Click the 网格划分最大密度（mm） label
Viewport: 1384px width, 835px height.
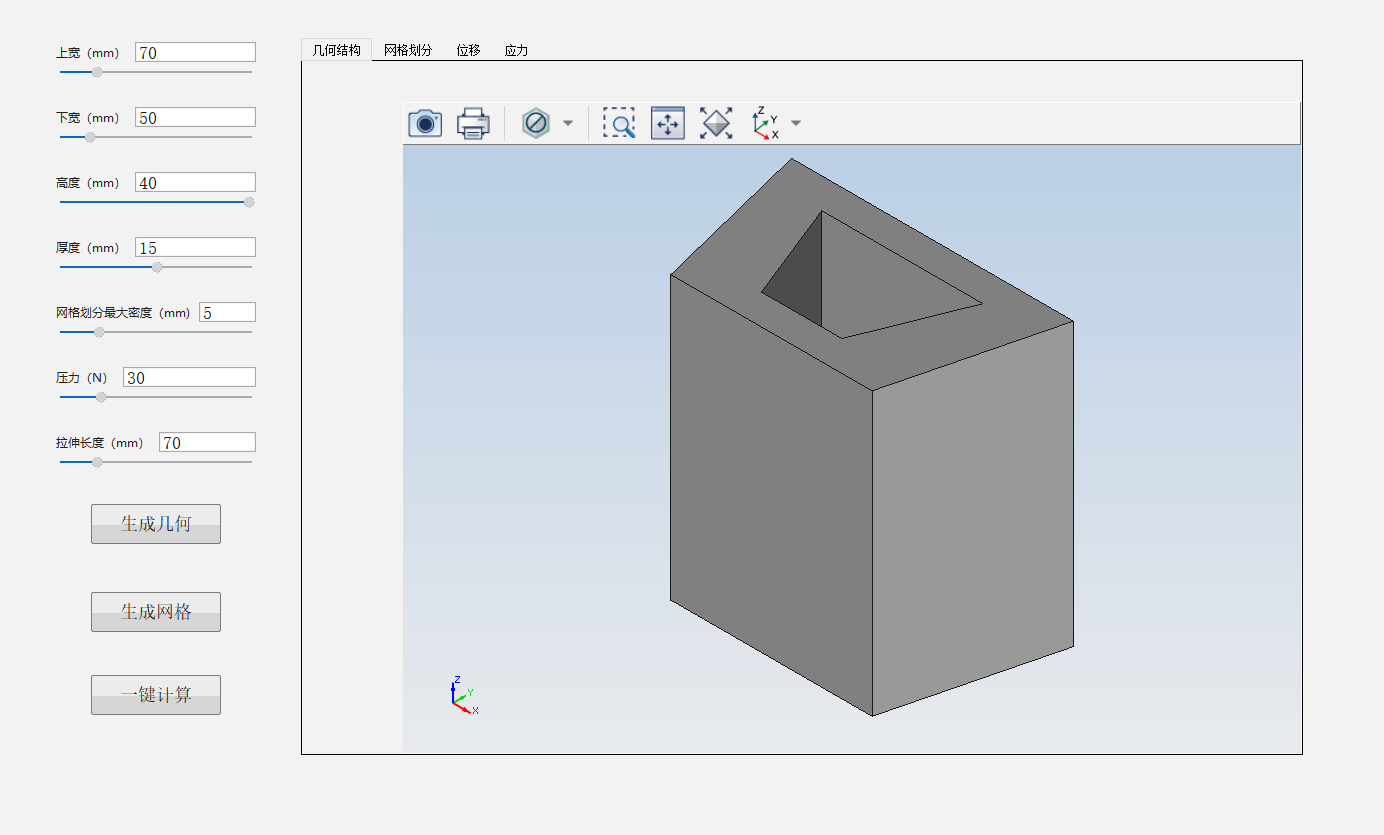pyautogui.click(x=123, y=313)
